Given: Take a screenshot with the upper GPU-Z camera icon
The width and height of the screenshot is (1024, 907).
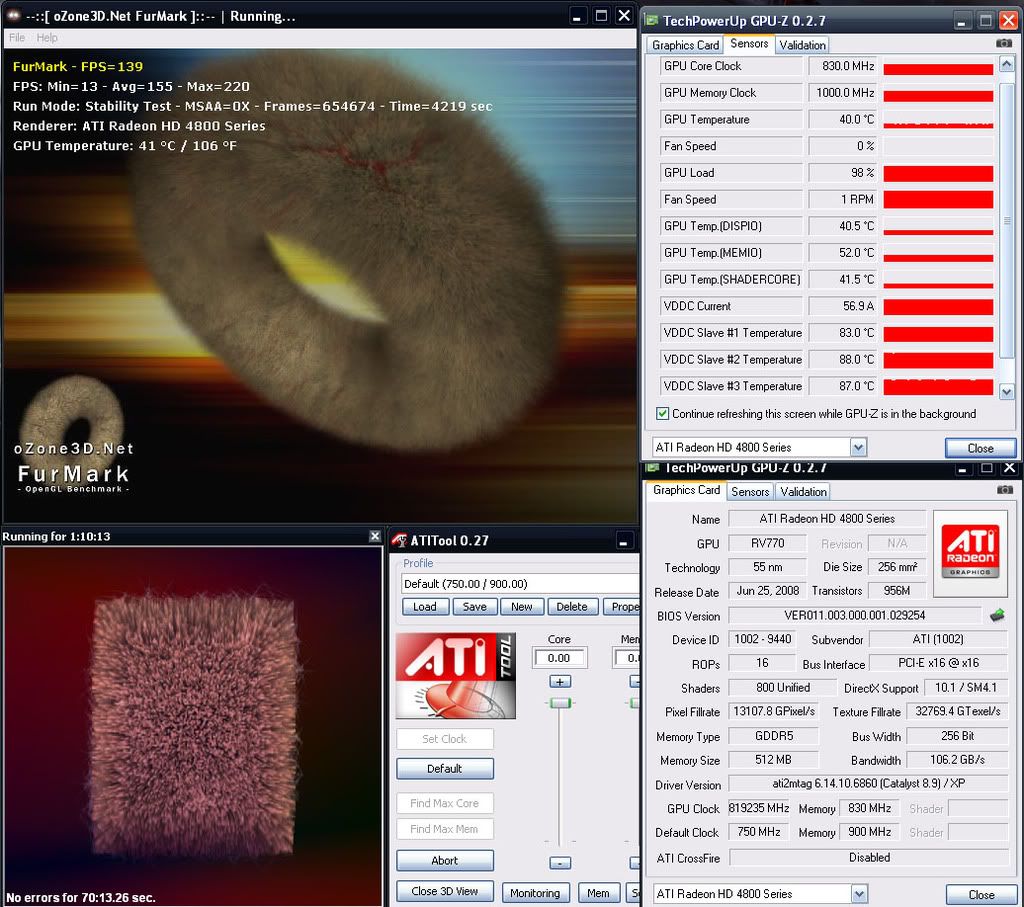Looking at the screenshot, I should (x=1004, y=43).
